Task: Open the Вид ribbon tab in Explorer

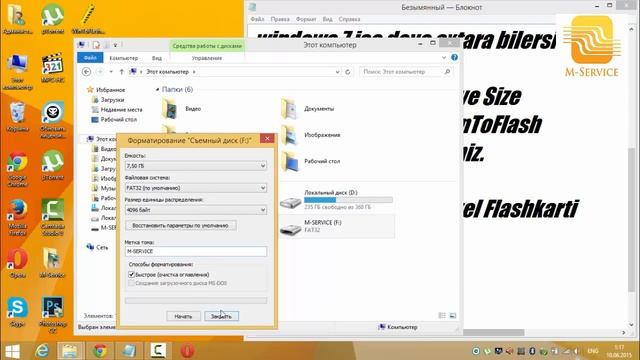Action: click(x=157, y=58)
